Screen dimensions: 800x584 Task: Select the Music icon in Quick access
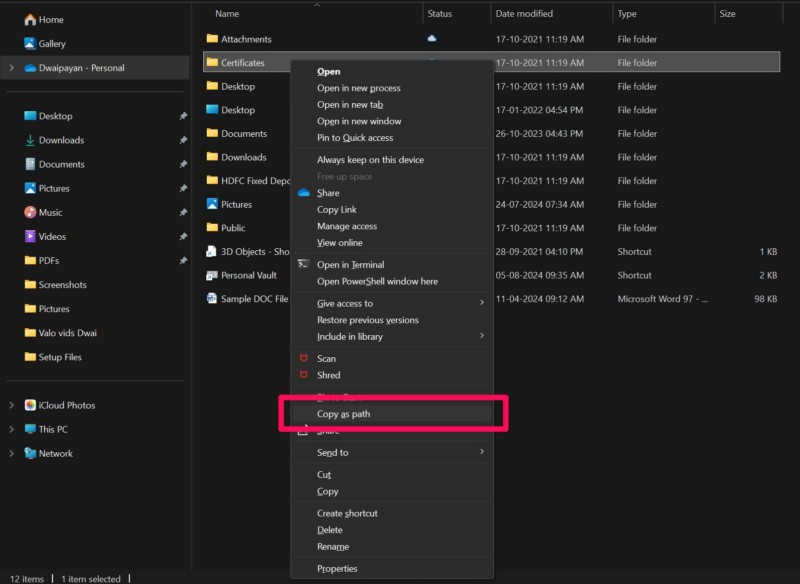[30, 212]
